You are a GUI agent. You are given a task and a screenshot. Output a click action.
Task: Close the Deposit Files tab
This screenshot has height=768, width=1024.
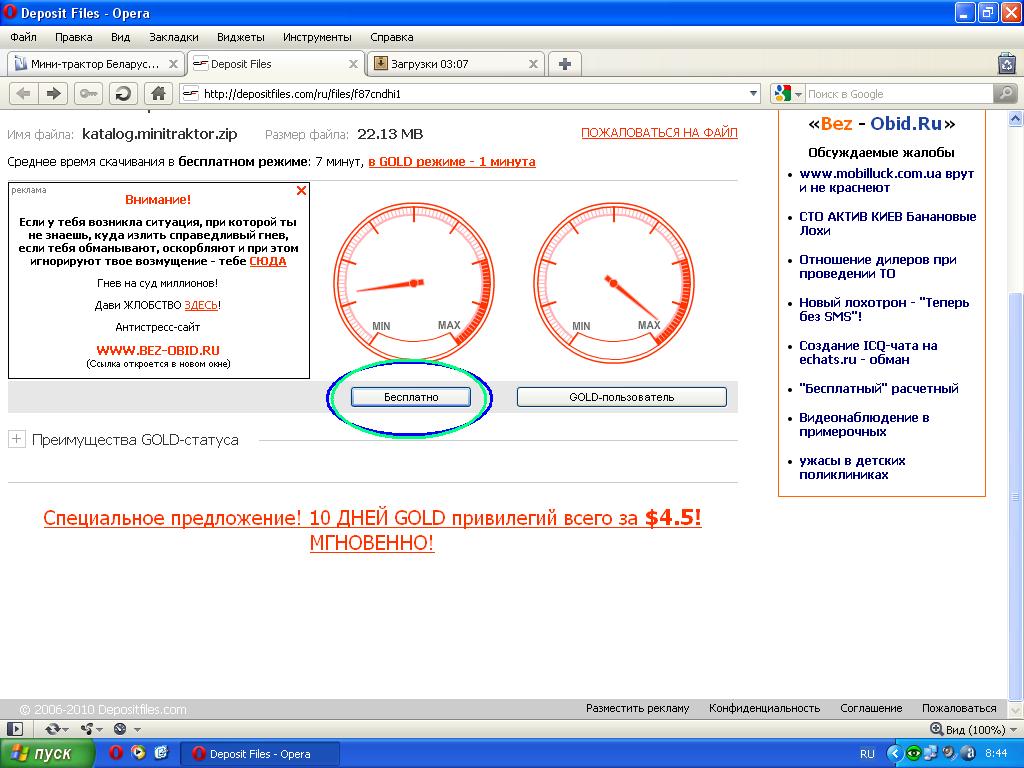pyautogui.click(x=353, y=64)
